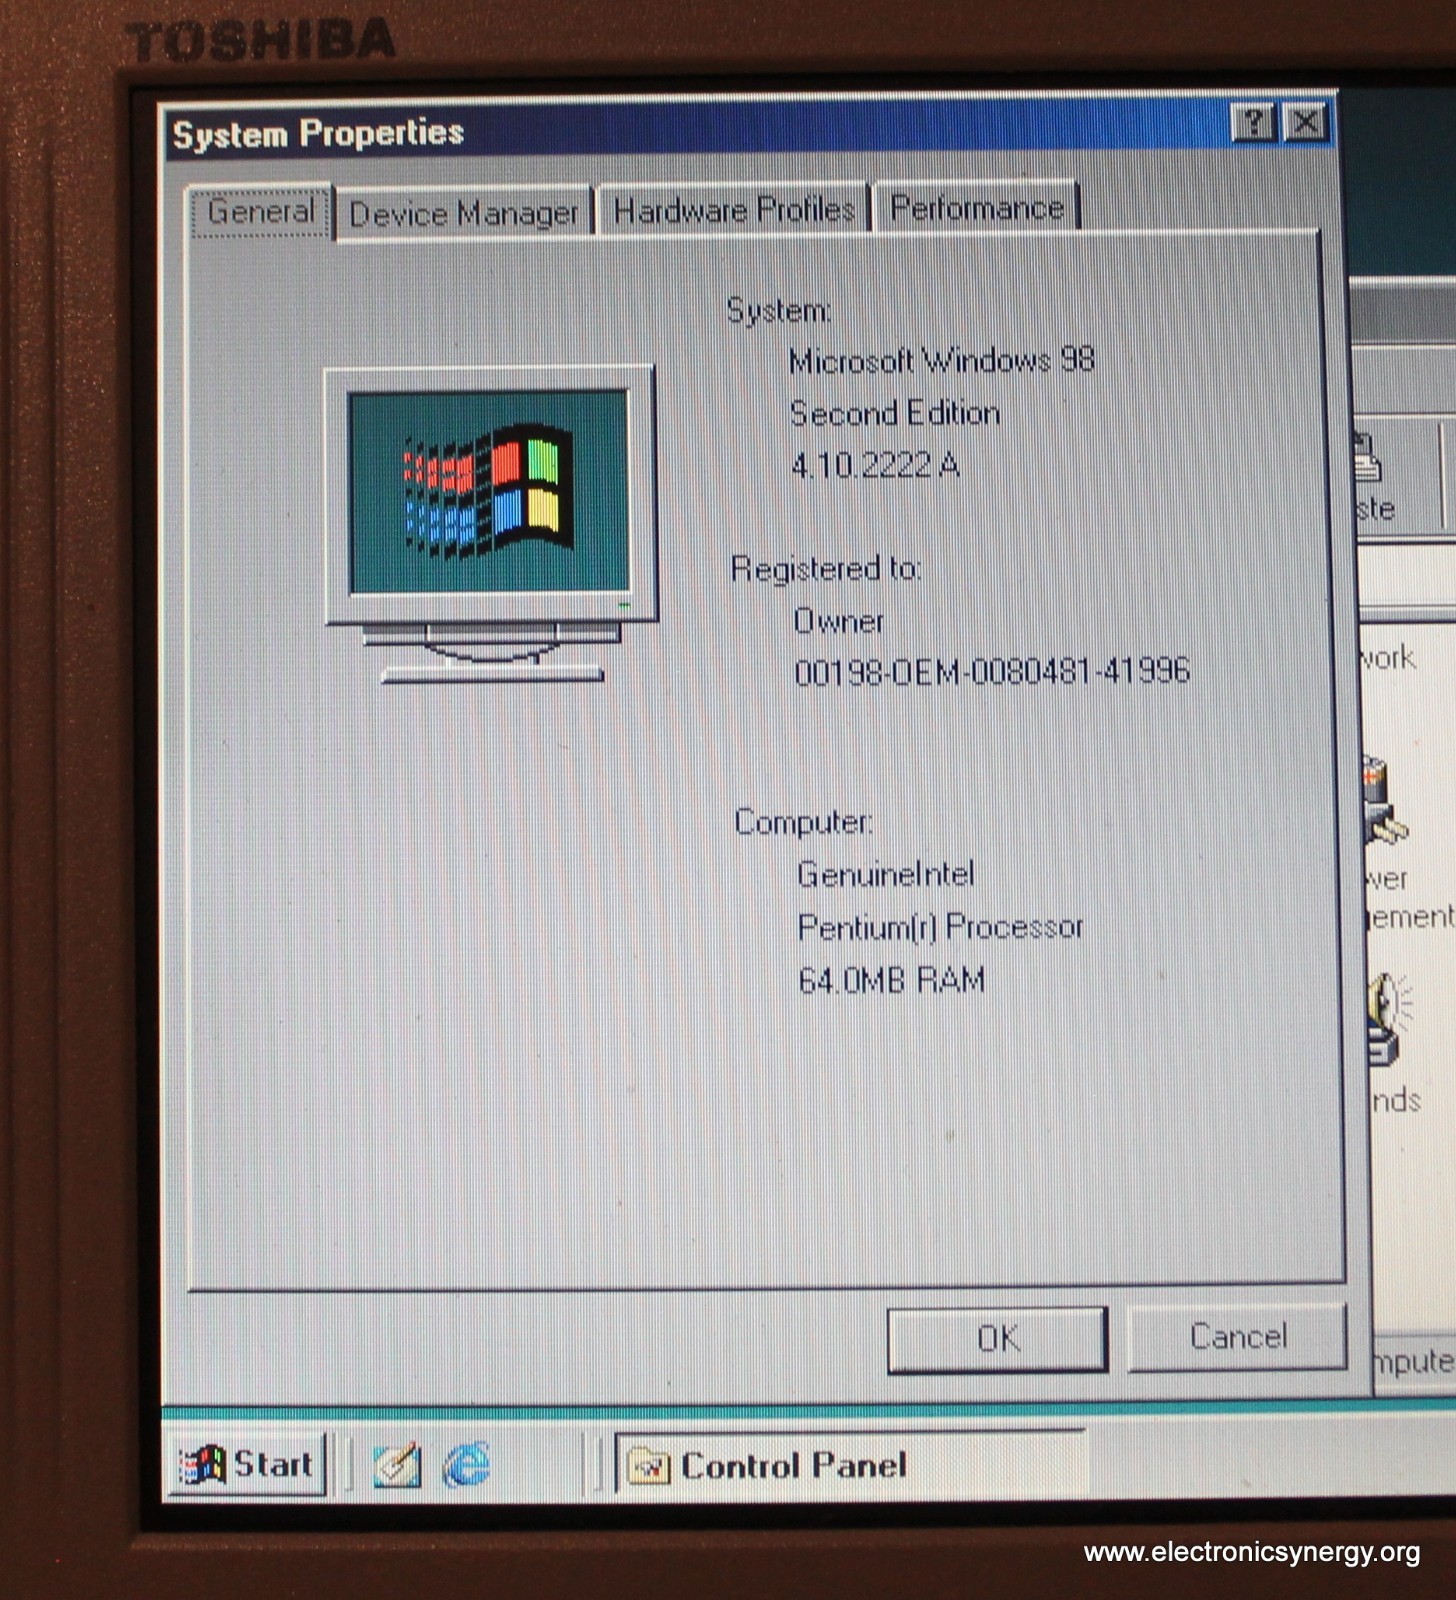
Task: Go to the General tab
Action: pyautogui.click(x=260, y=211)
